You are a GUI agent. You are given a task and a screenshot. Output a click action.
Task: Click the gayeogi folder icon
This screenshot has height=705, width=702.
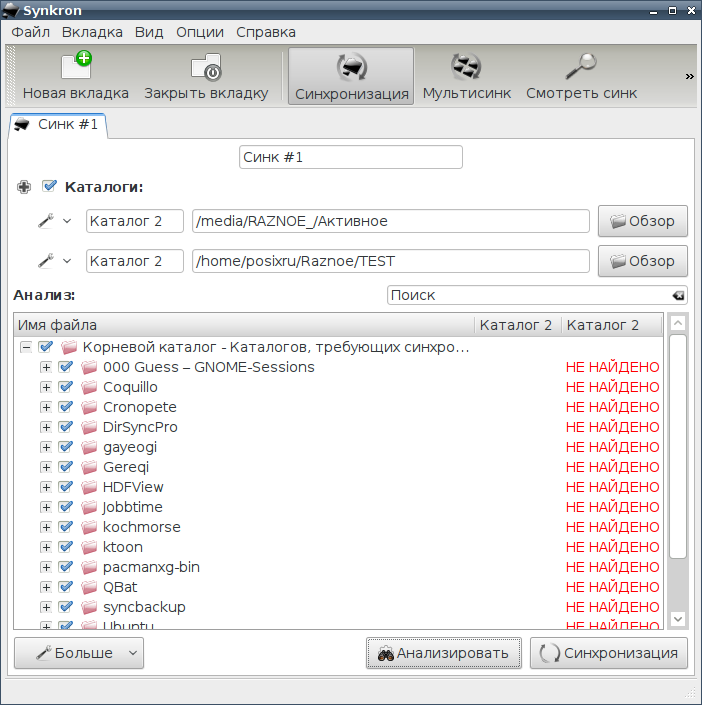click(x=89, y=447)
